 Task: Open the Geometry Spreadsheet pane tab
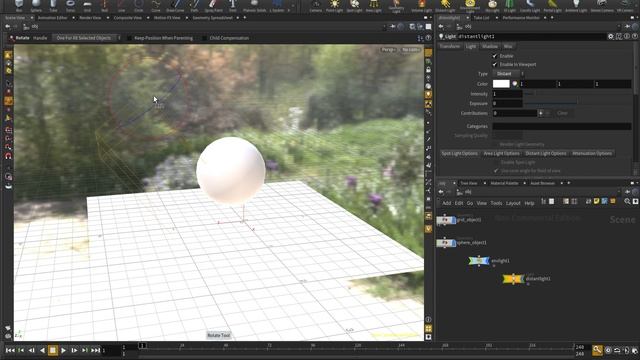coord(212,18)
